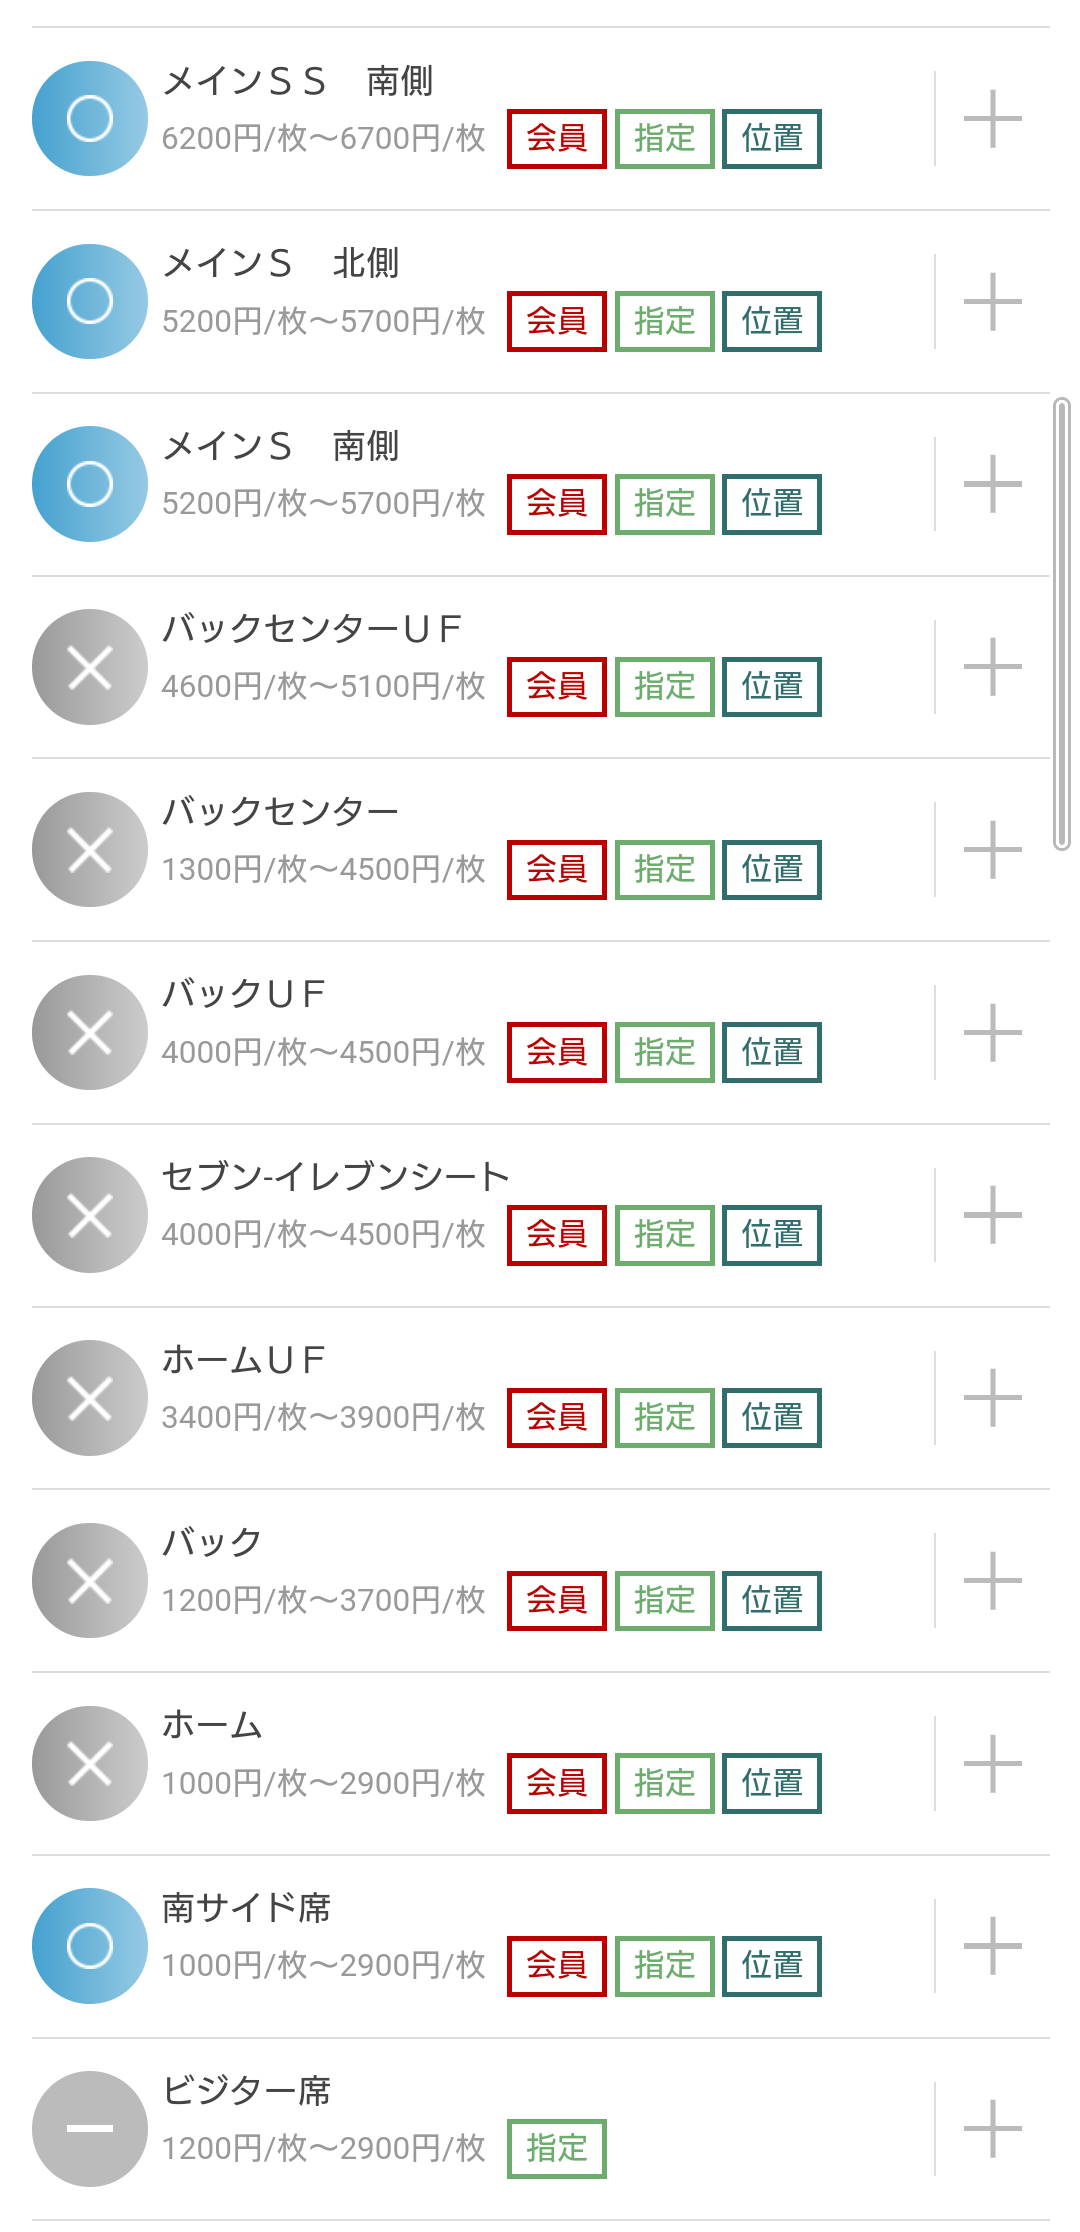Image resolution: width=1080 pixels, height=2232 pixels.
Task: Click the sold-out X icon for バックセンターＵＦ
Action: pyautogui.click(x=90, y=667)
